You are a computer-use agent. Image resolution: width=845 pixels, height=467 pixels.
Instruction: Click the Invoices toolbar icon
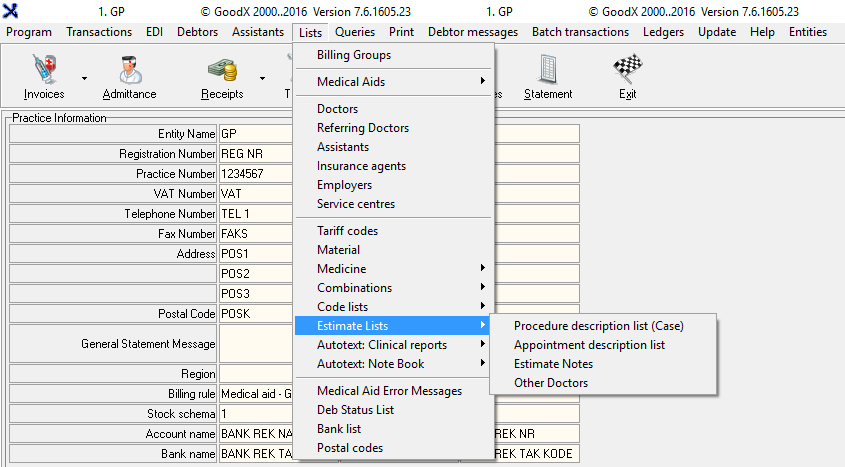43,70
